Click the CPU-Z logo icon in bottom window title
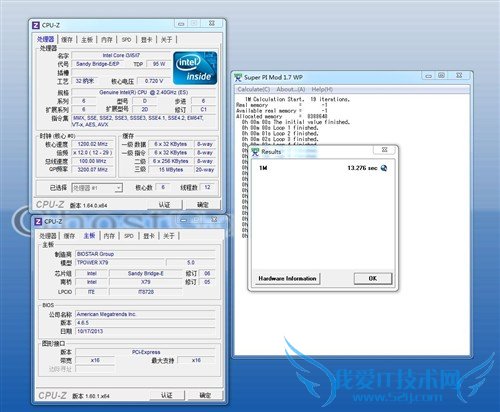 [x=38, y=221]
